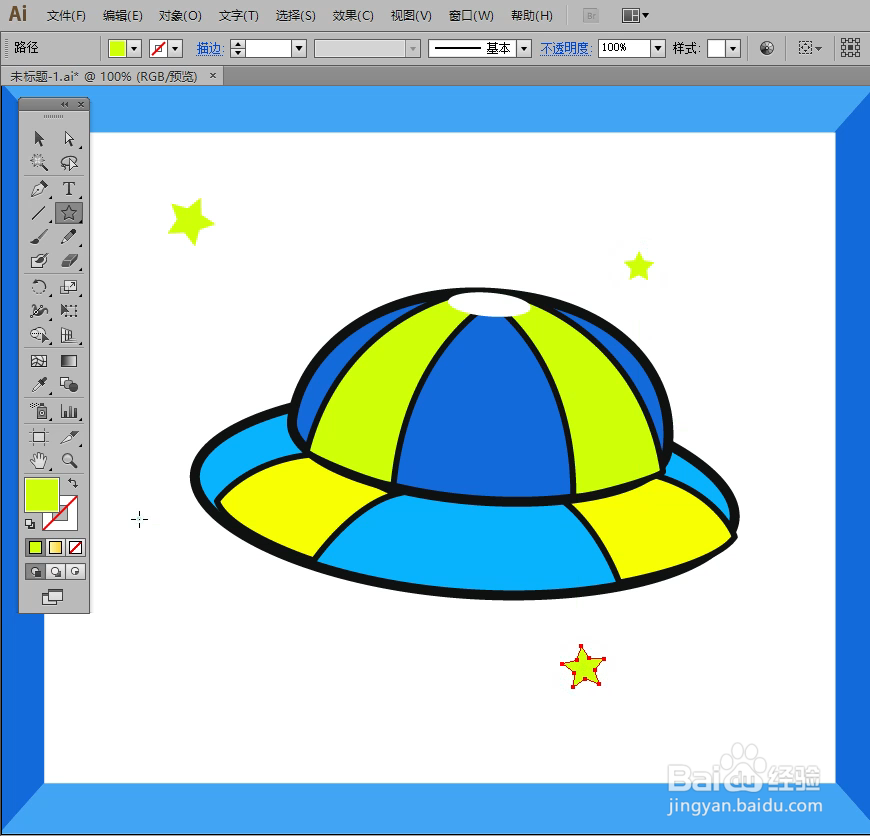Choose the Magic Wand tool
Screen dimensions: 870x836
tap(39, 163)
